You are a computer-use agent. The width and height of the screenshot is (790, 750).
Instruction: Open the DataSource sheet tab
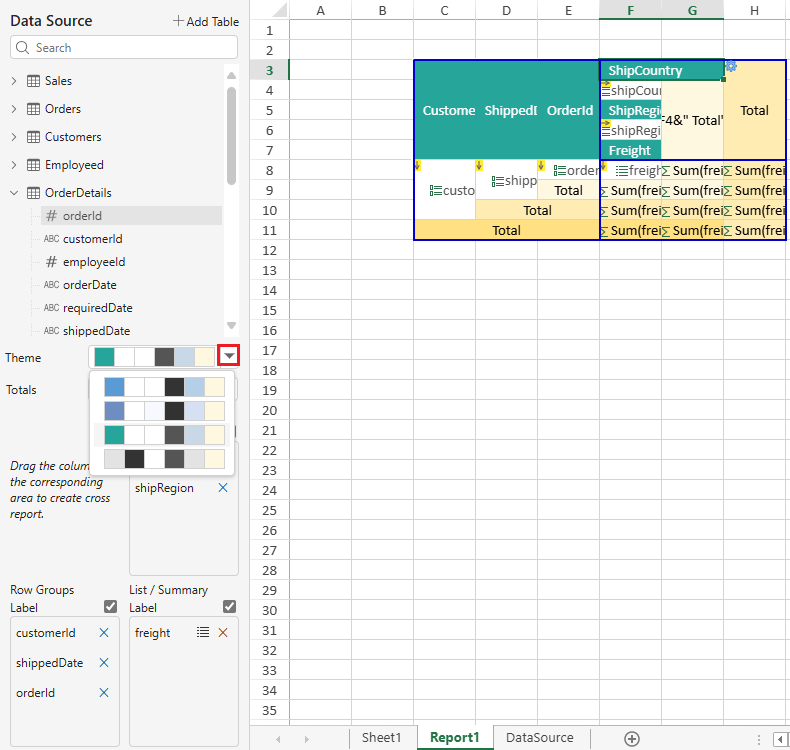pos(539,738)
